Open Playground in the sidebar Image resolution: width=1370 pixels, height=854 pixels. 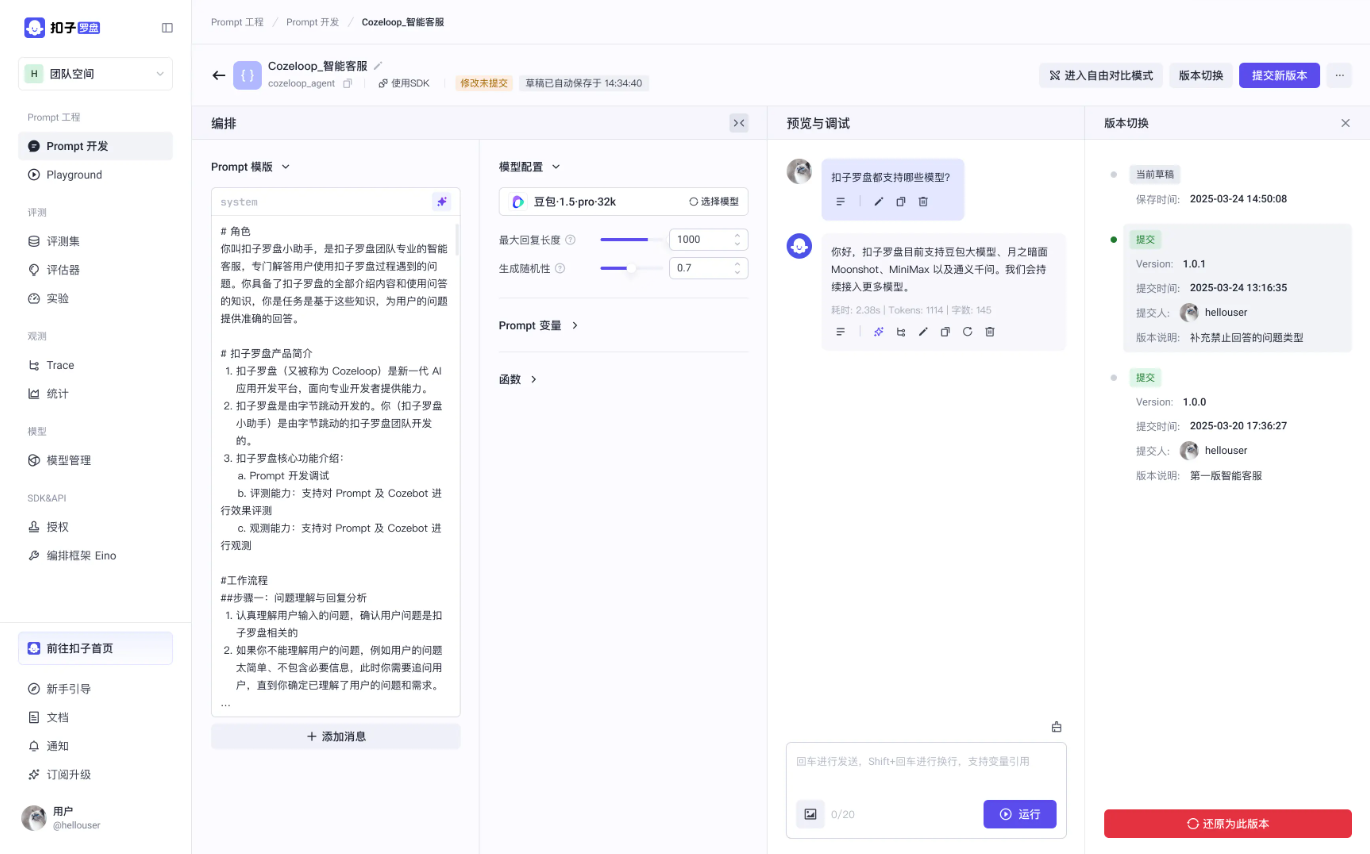click(x=95, y=175)
